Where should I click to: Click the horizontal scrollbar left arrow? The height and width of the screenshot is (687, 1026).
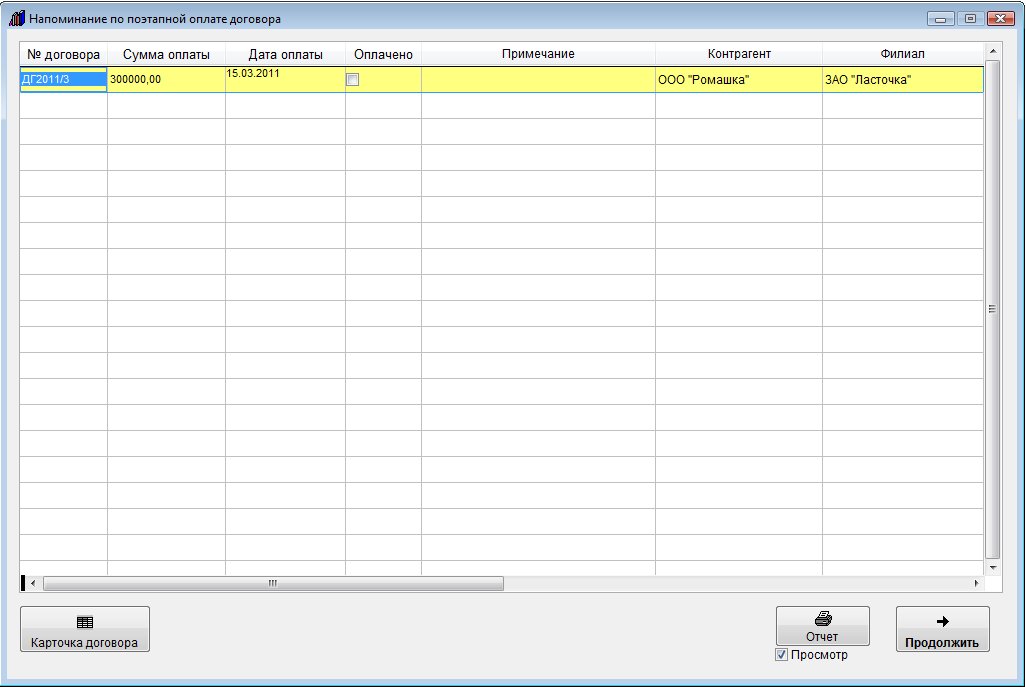click(x=33, y=583)
